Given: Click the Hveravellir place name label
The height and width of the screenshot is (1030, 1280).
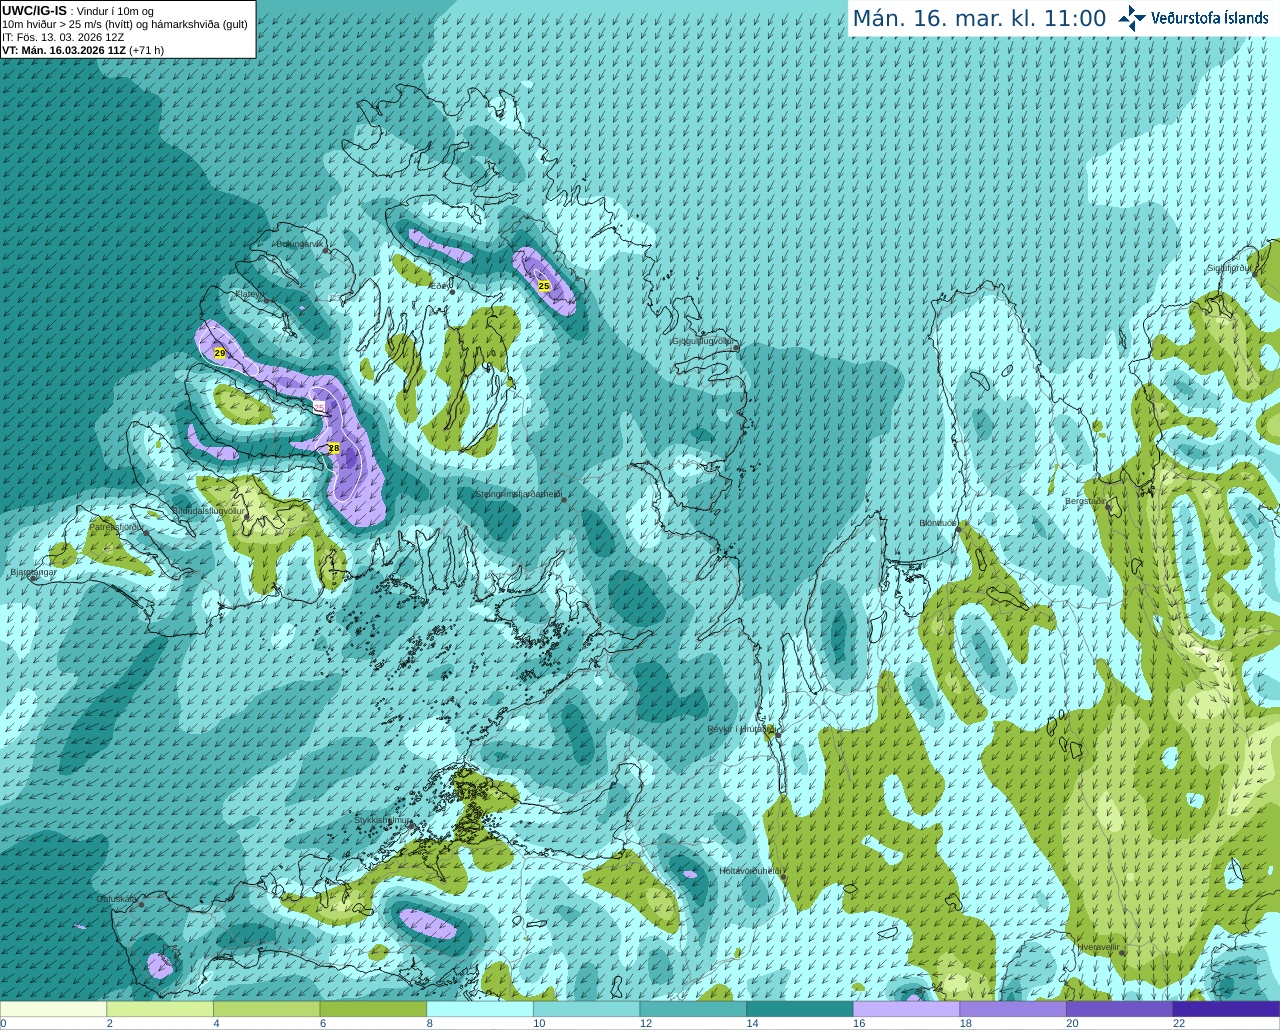Looking at the screenshot, I should click(1097, 947).
